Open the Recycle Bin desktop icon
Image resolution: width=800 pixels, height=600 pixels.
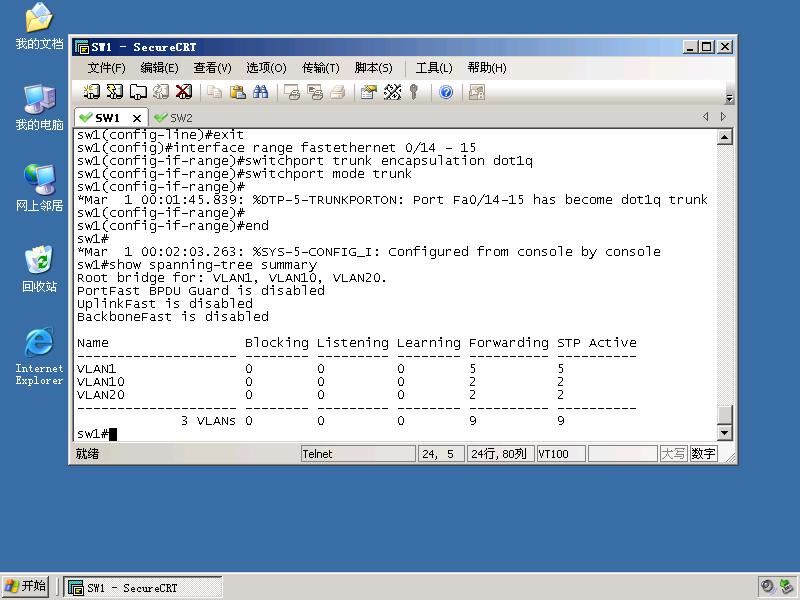click(x=39, y=269)
